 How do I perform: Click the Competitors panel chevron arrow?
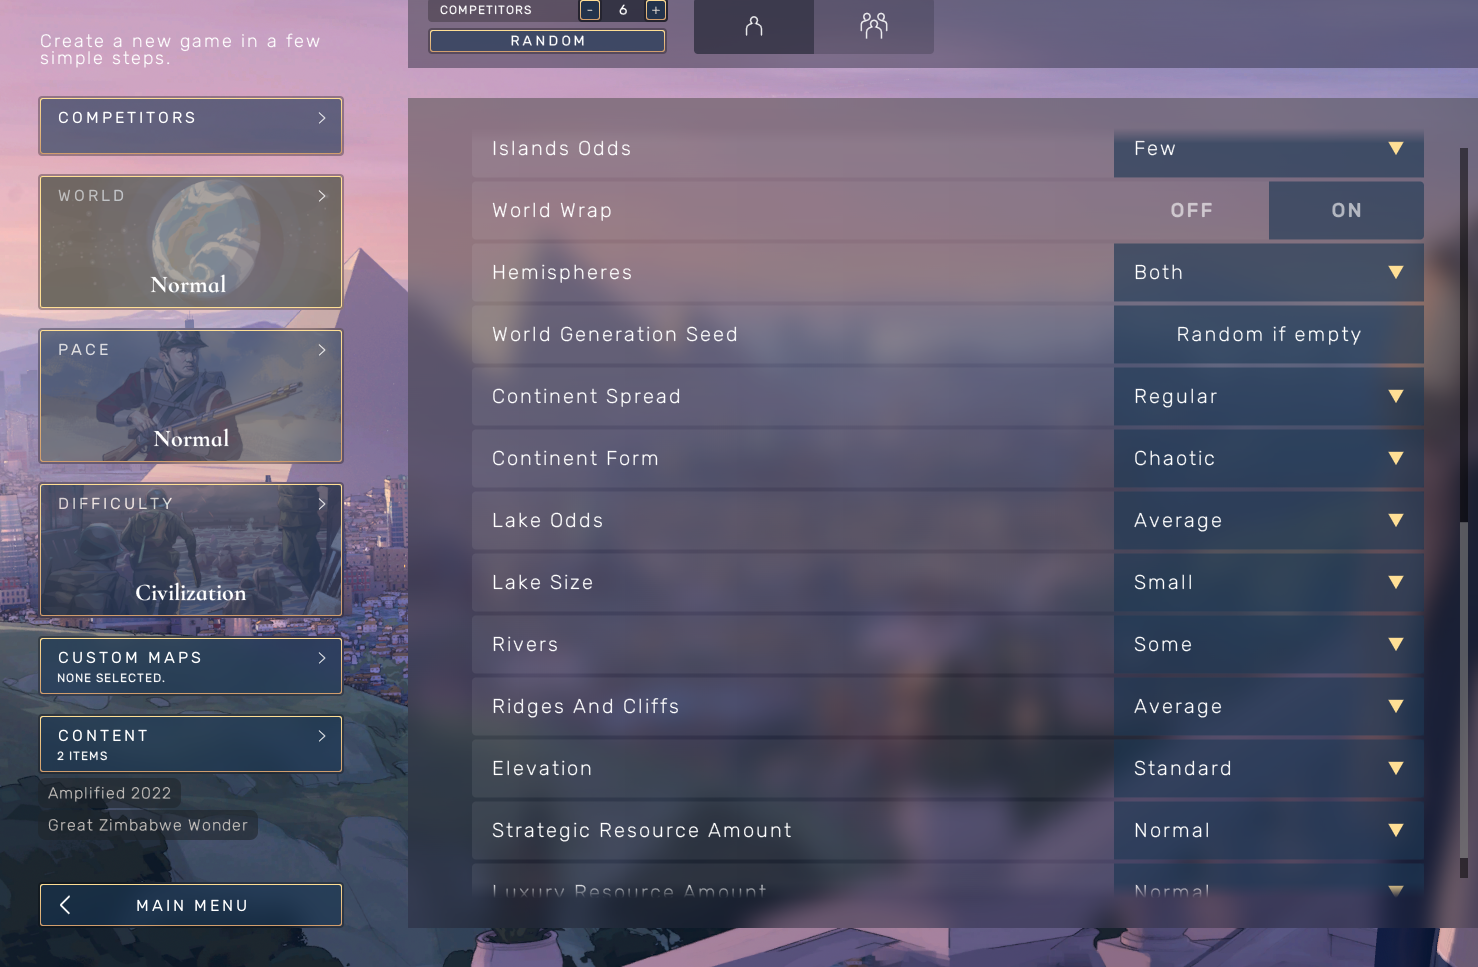(x=322, y=118)
